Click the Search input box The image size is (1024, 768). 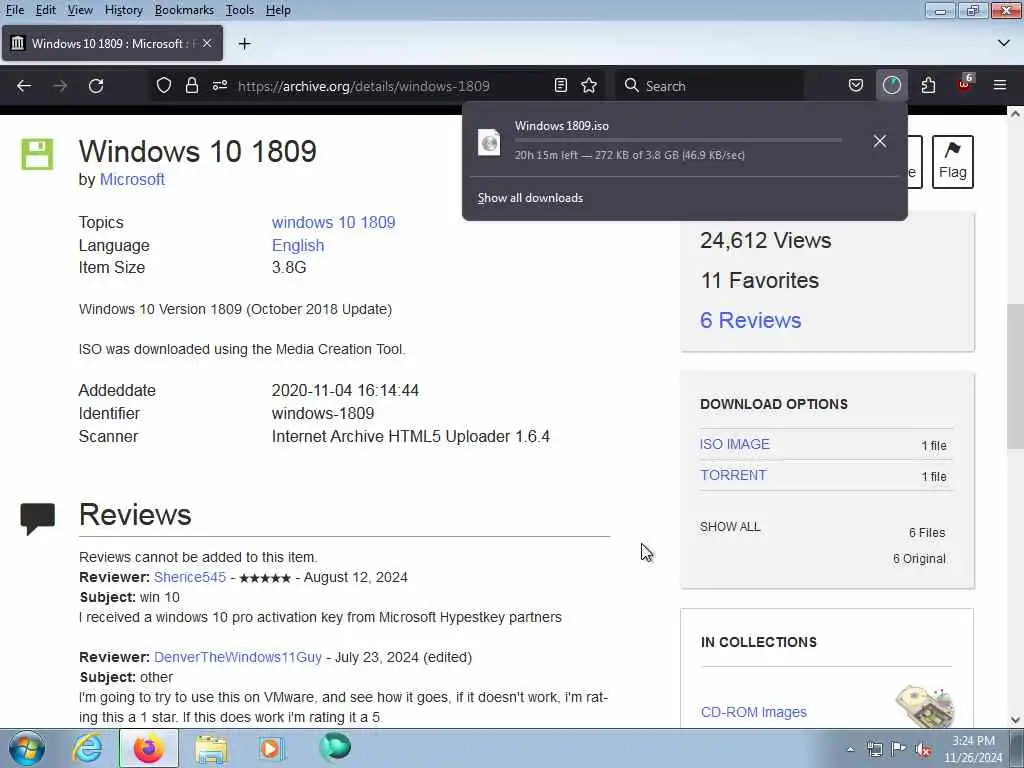[x=709, y=86]
